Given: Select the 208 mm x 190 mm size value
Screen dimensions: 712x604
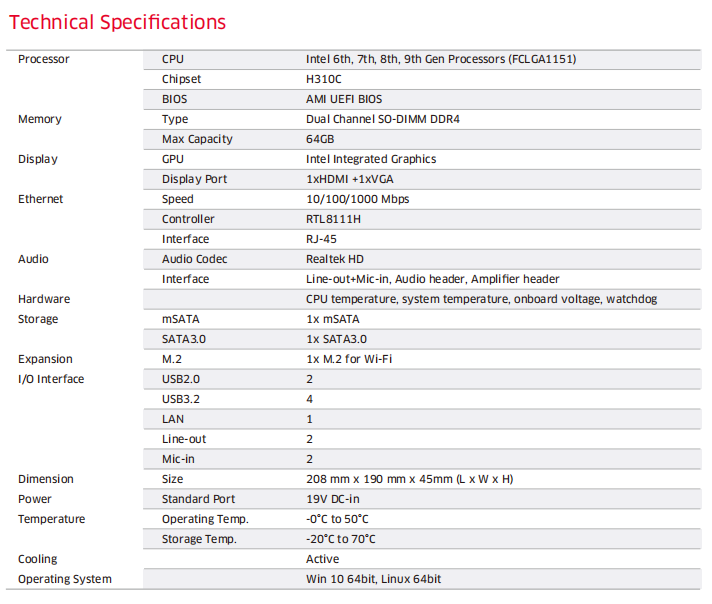Looking at the screenshot, I should 409,479.
